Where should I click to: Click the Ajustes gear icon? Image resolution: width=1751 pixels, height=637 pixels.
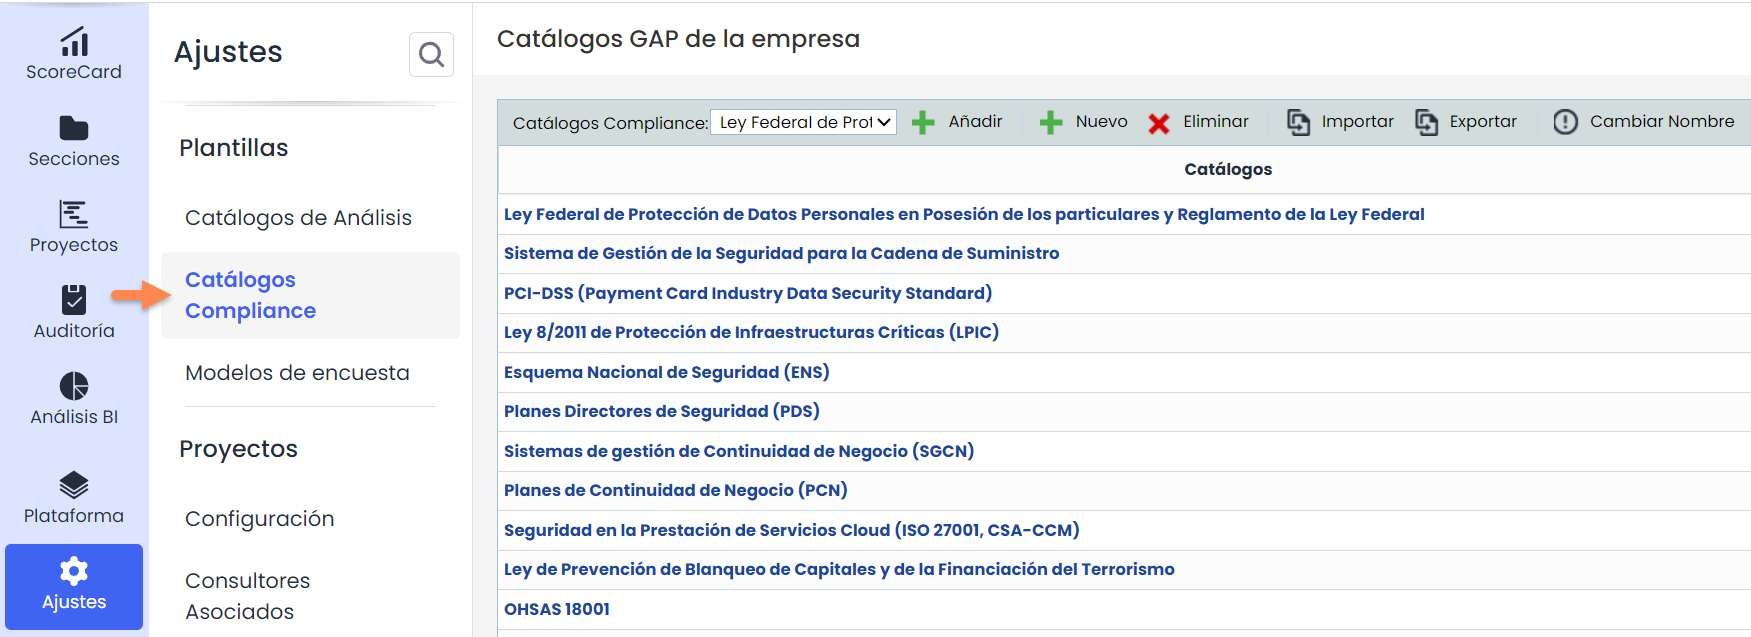(x=74, y=571)
